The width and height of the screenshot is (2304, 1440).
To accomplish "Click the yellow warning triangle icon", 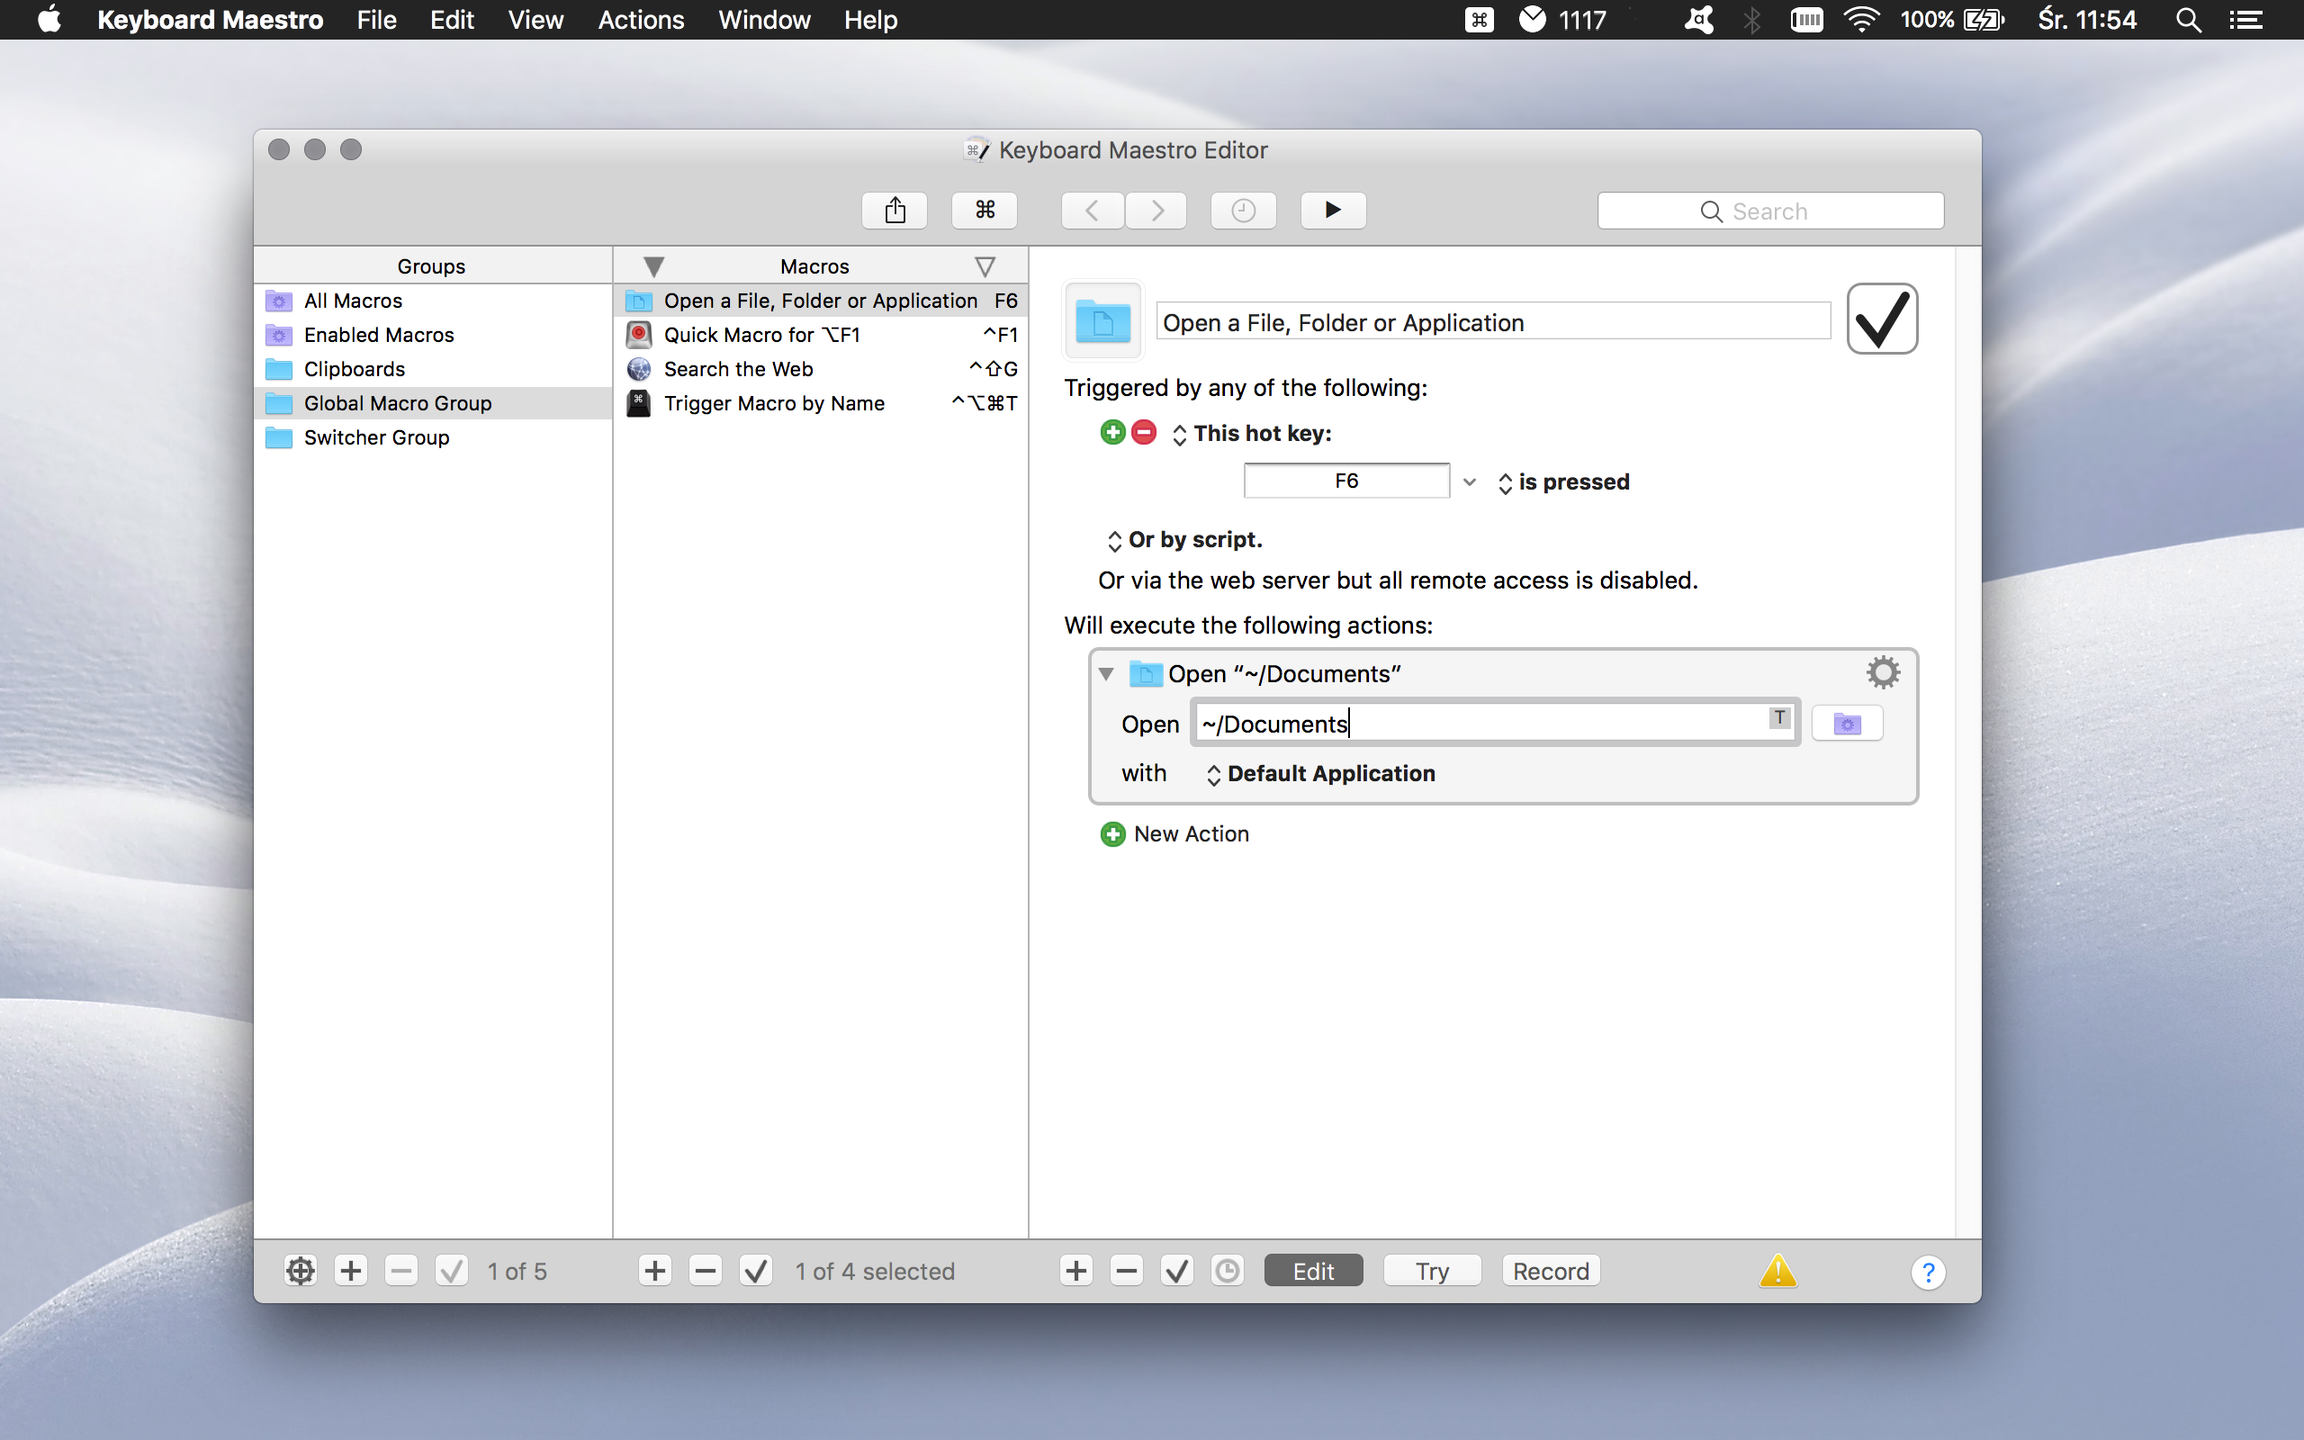I will tap(1777, 1271).
